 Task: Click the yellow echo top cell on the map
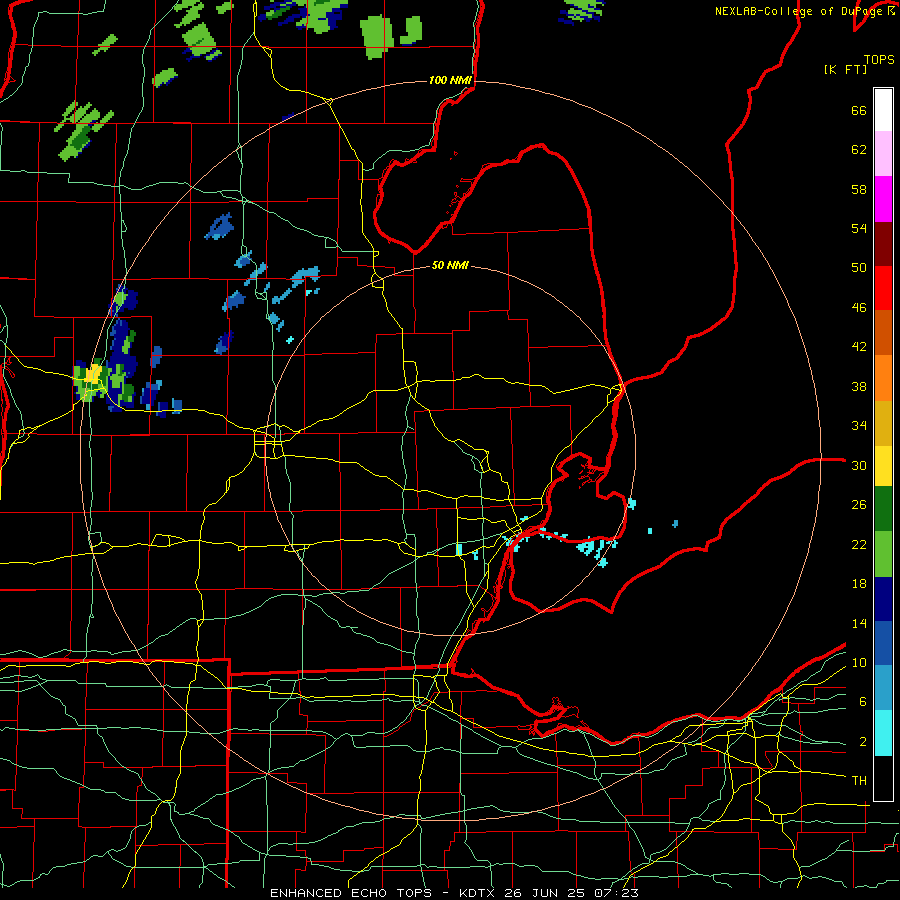click(93, 374)
